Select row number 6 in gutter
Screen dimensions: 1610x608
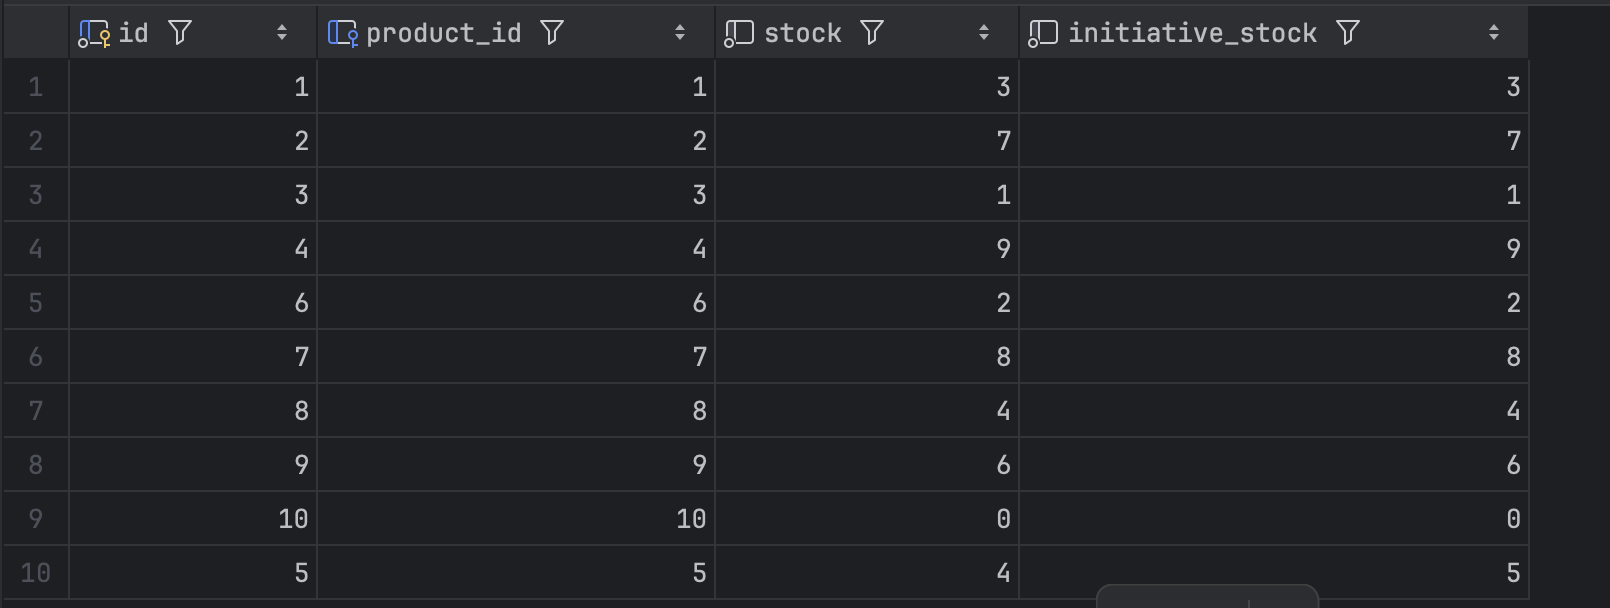[36, 357]
